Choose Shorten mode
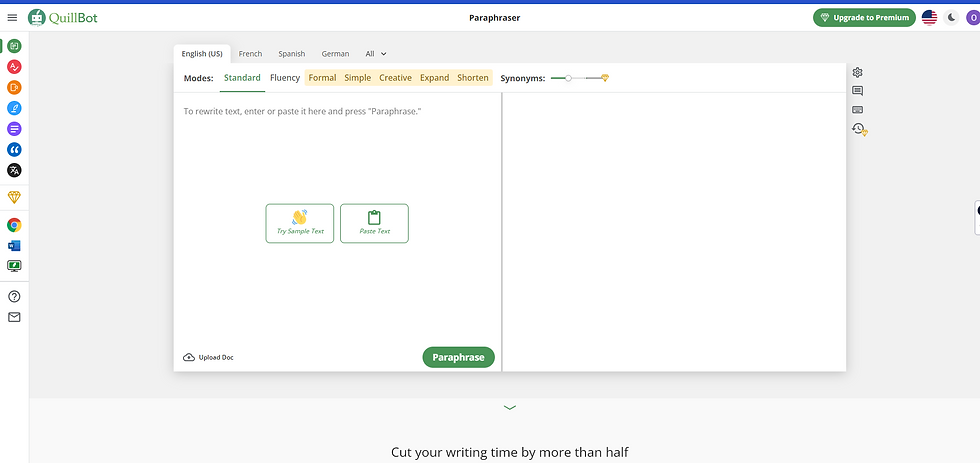This screenshot has width=980, height=463. 473,78
